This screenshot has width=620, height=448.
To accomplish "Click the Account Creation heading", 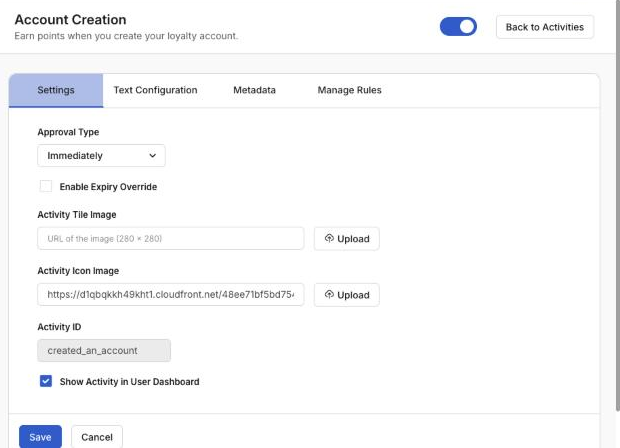I will (x=70, y=20).
